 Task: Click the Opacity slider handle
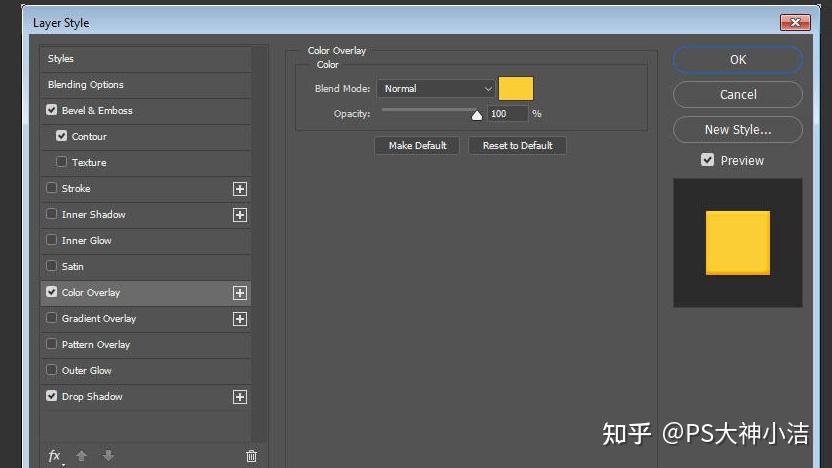(x=477, y=115)
